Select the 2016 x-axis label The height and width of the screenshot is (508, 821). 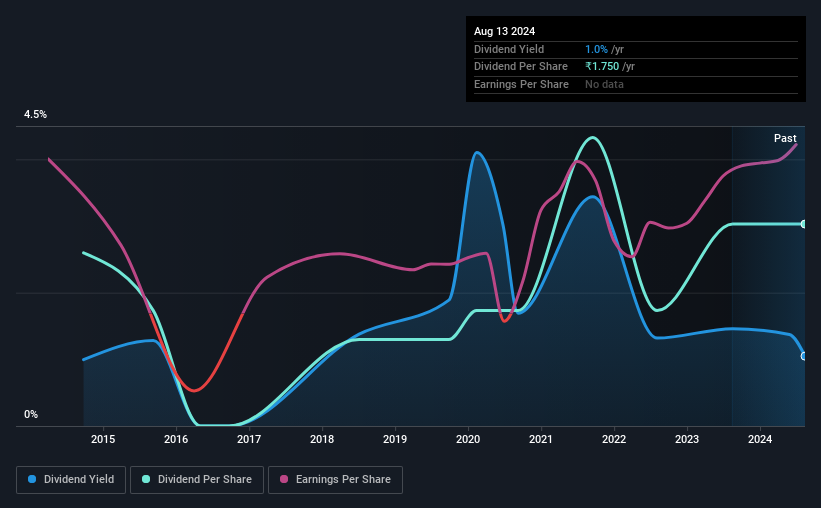(176, 439)
